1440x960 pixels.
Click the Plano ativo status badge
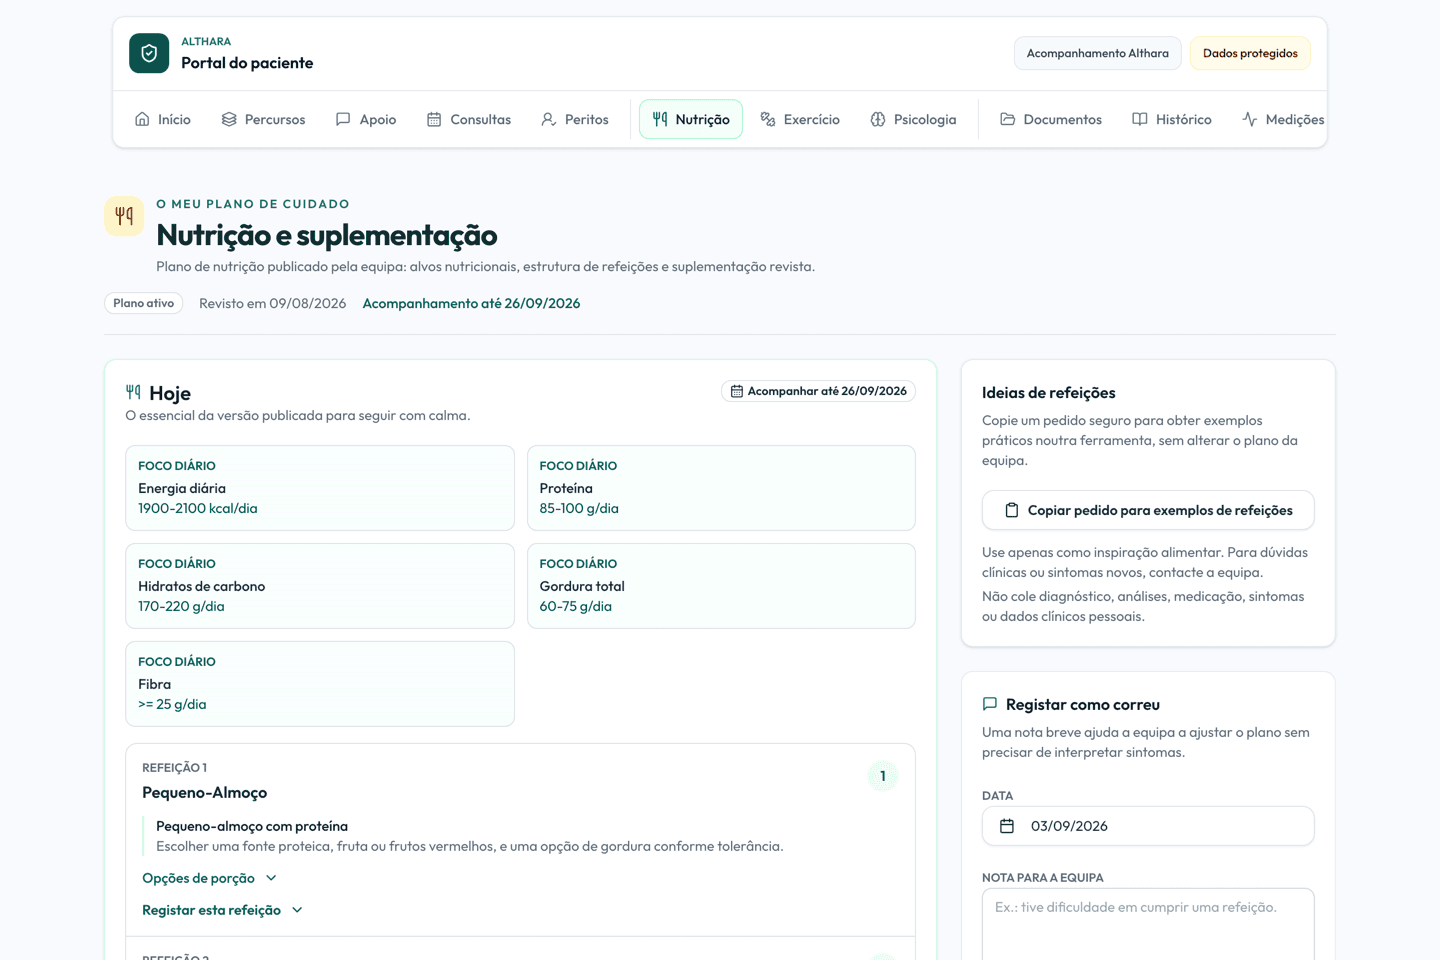pos(144,303)
